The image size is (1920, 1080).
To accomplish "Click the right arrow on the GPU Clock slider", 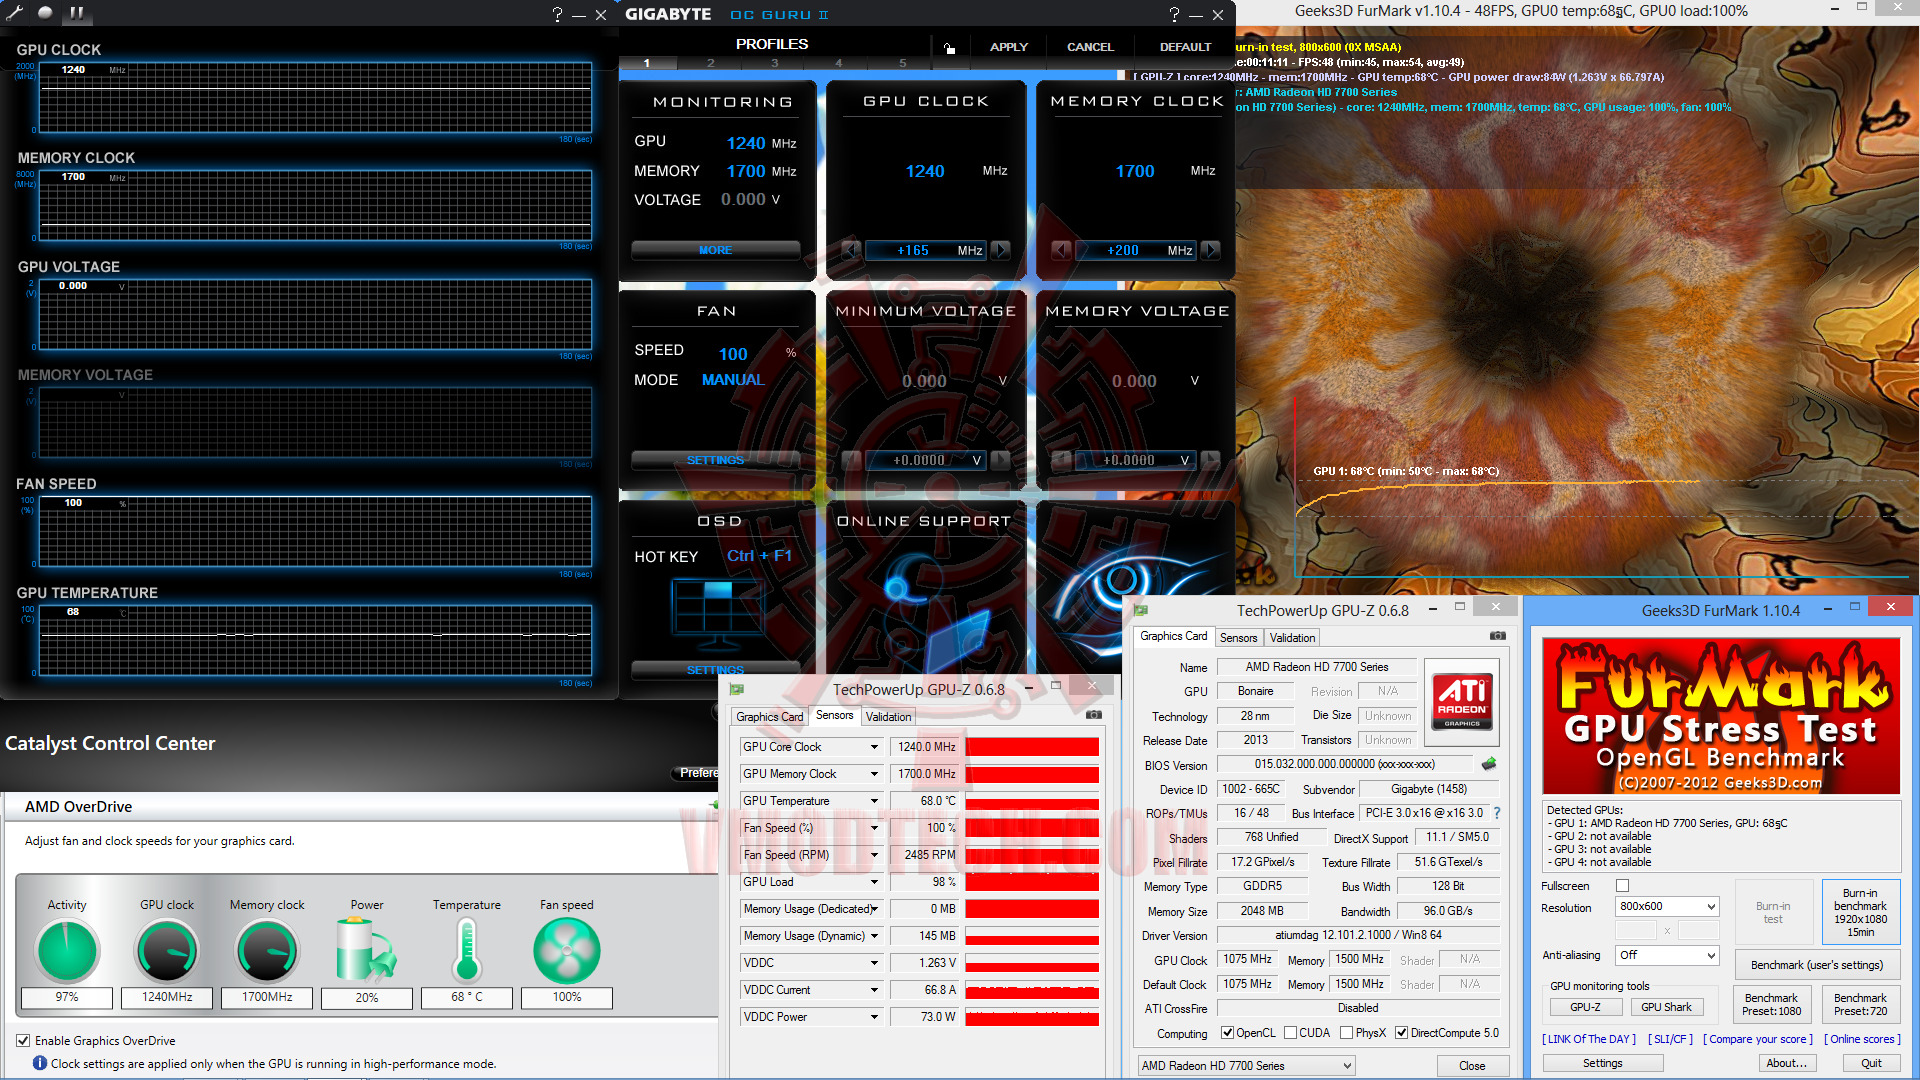I will pyautogui.click(x=1000, y=250).
